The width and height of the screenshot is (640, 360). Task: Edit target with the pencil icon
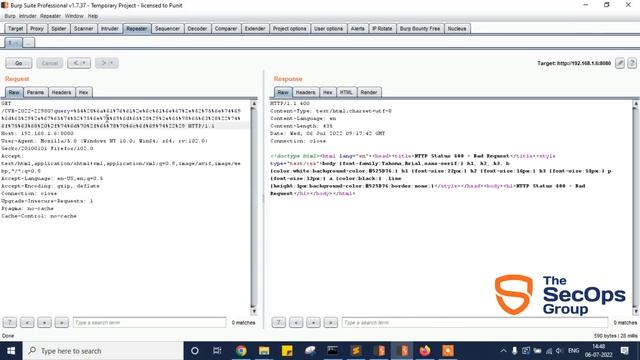[620, 63]
